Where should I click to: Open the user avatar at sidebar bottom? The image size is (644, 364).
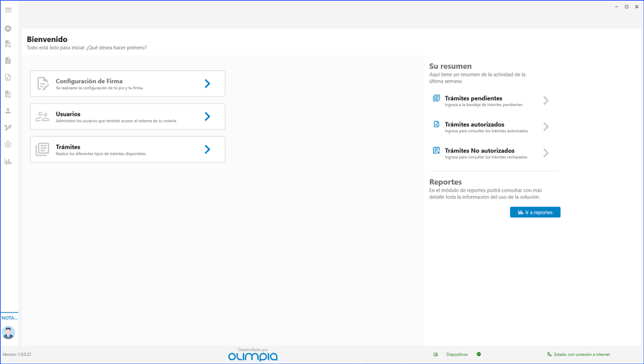(8, 332)
